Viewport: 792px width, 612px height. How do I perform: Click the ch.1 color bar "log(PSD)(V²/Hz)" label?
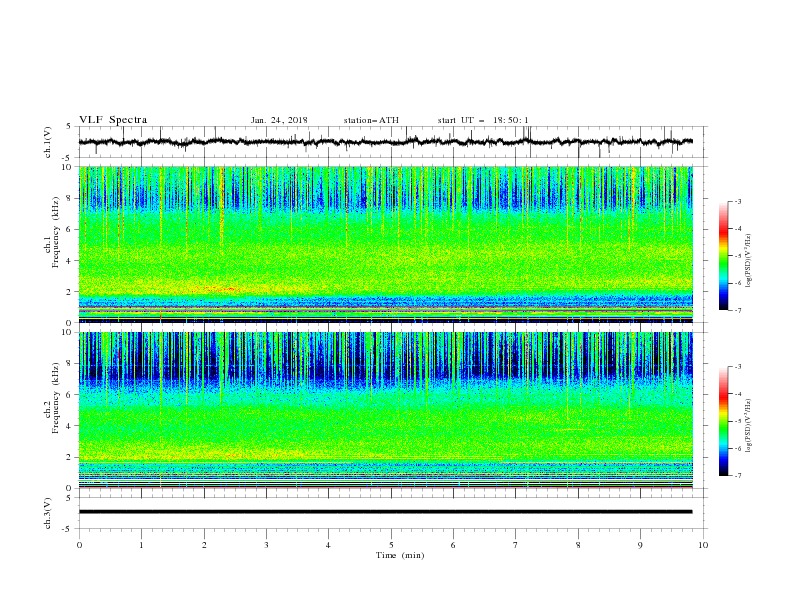[x=749, y=261]
